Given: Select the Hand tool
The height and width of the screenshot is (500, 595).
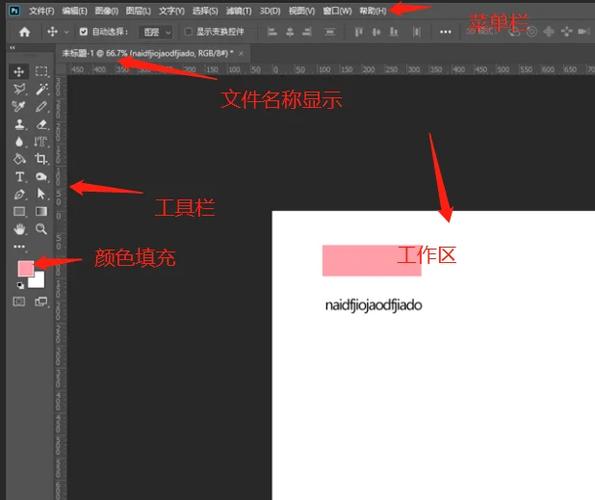Looking at the screenshot, I should [x=19, y=229].
